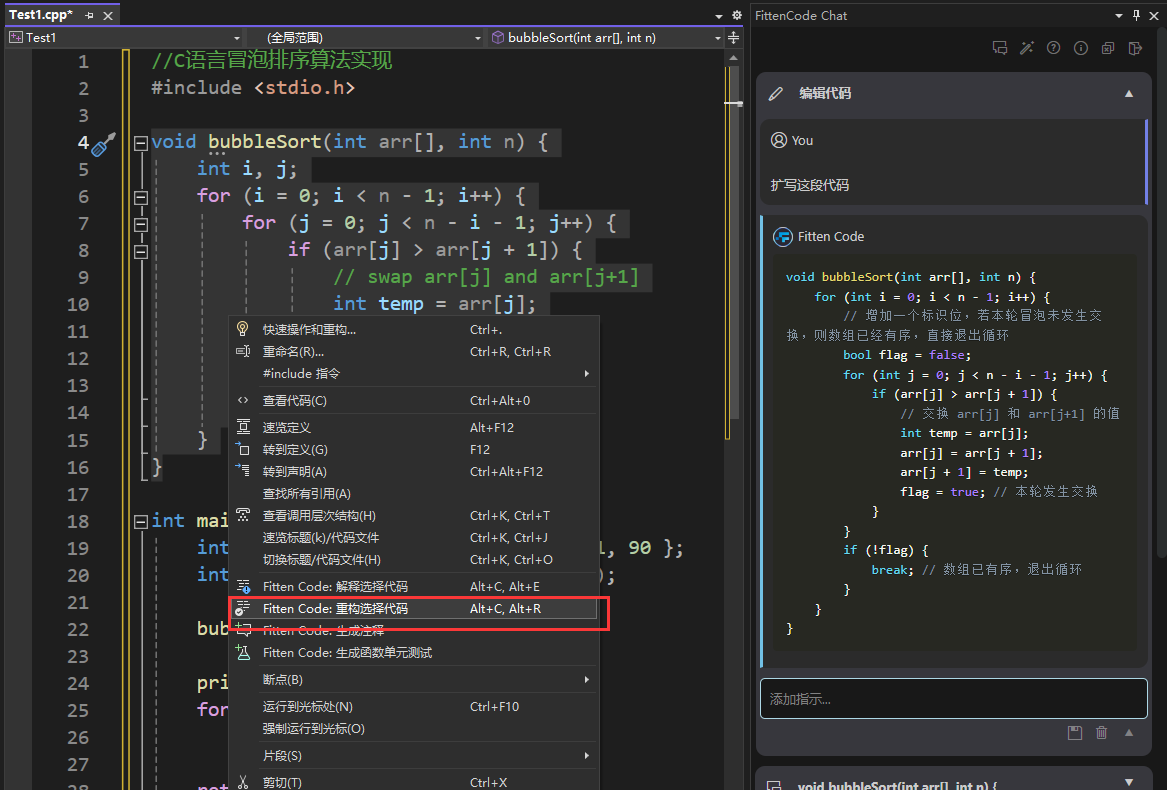Click the 添加指示 instruction input field
Image resolution: width=1167 pixels, height=790 pixels.
[953, 699]
